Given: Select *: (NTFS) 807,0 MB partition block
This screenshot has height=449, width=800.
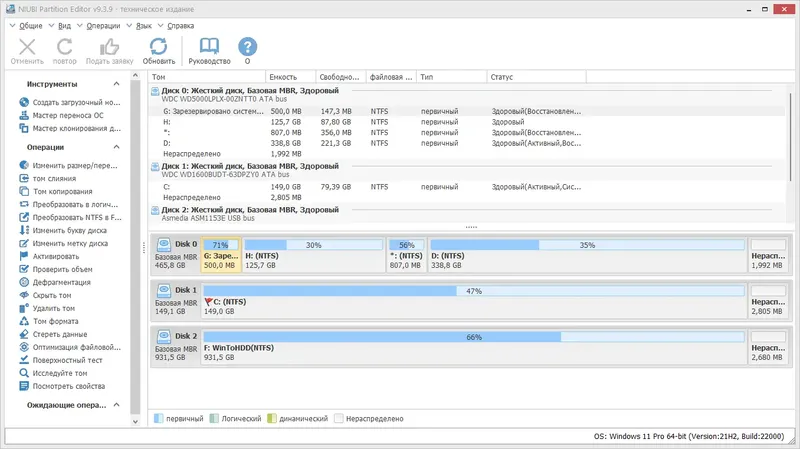Looking at the screenshot, I should [406, 255].
